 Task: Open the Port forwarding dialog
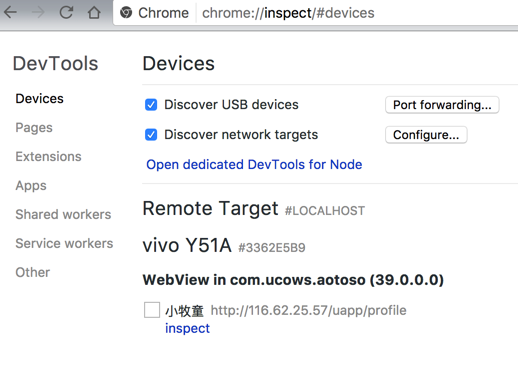coord(442,105)
